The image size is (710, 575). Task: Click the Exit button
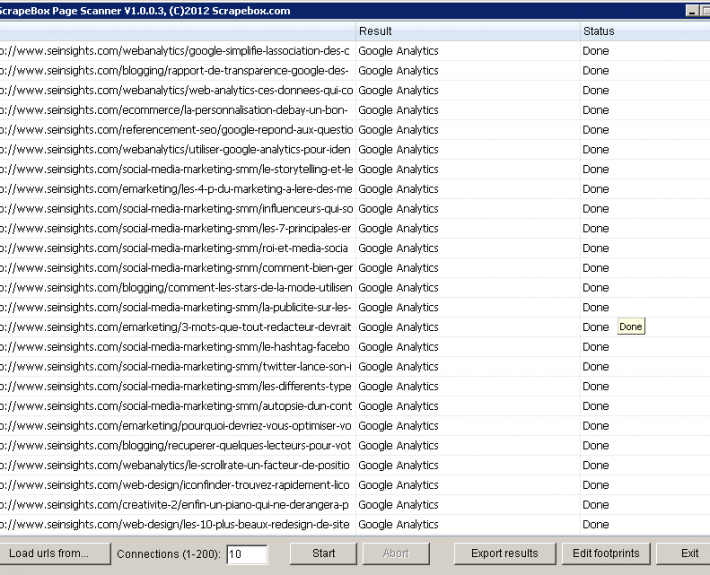click(689, 553)
